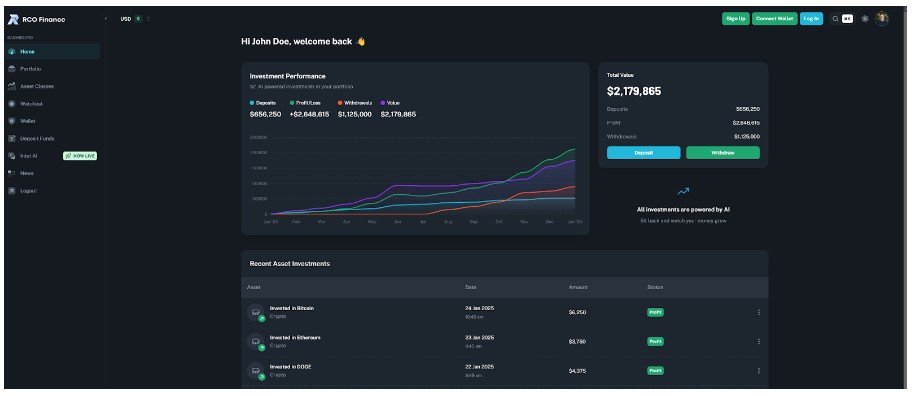Open the USD currency selector dropdown
912x396 pixels.
point(135,19)
